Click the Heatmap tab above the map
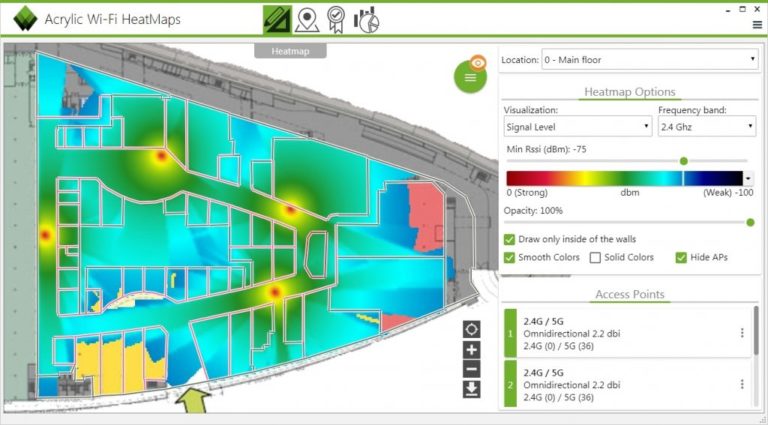 pos(290,51)
